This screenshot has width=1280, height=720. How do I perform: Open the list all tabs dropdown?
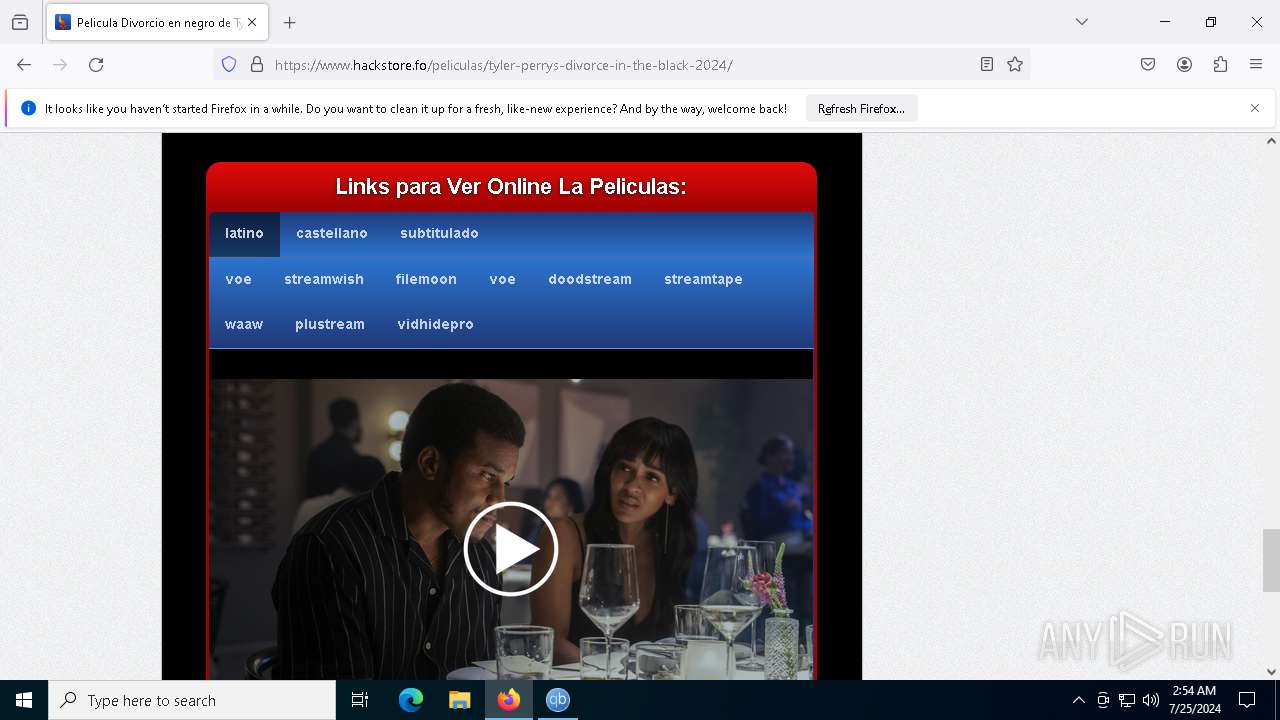click(1082, 22)
